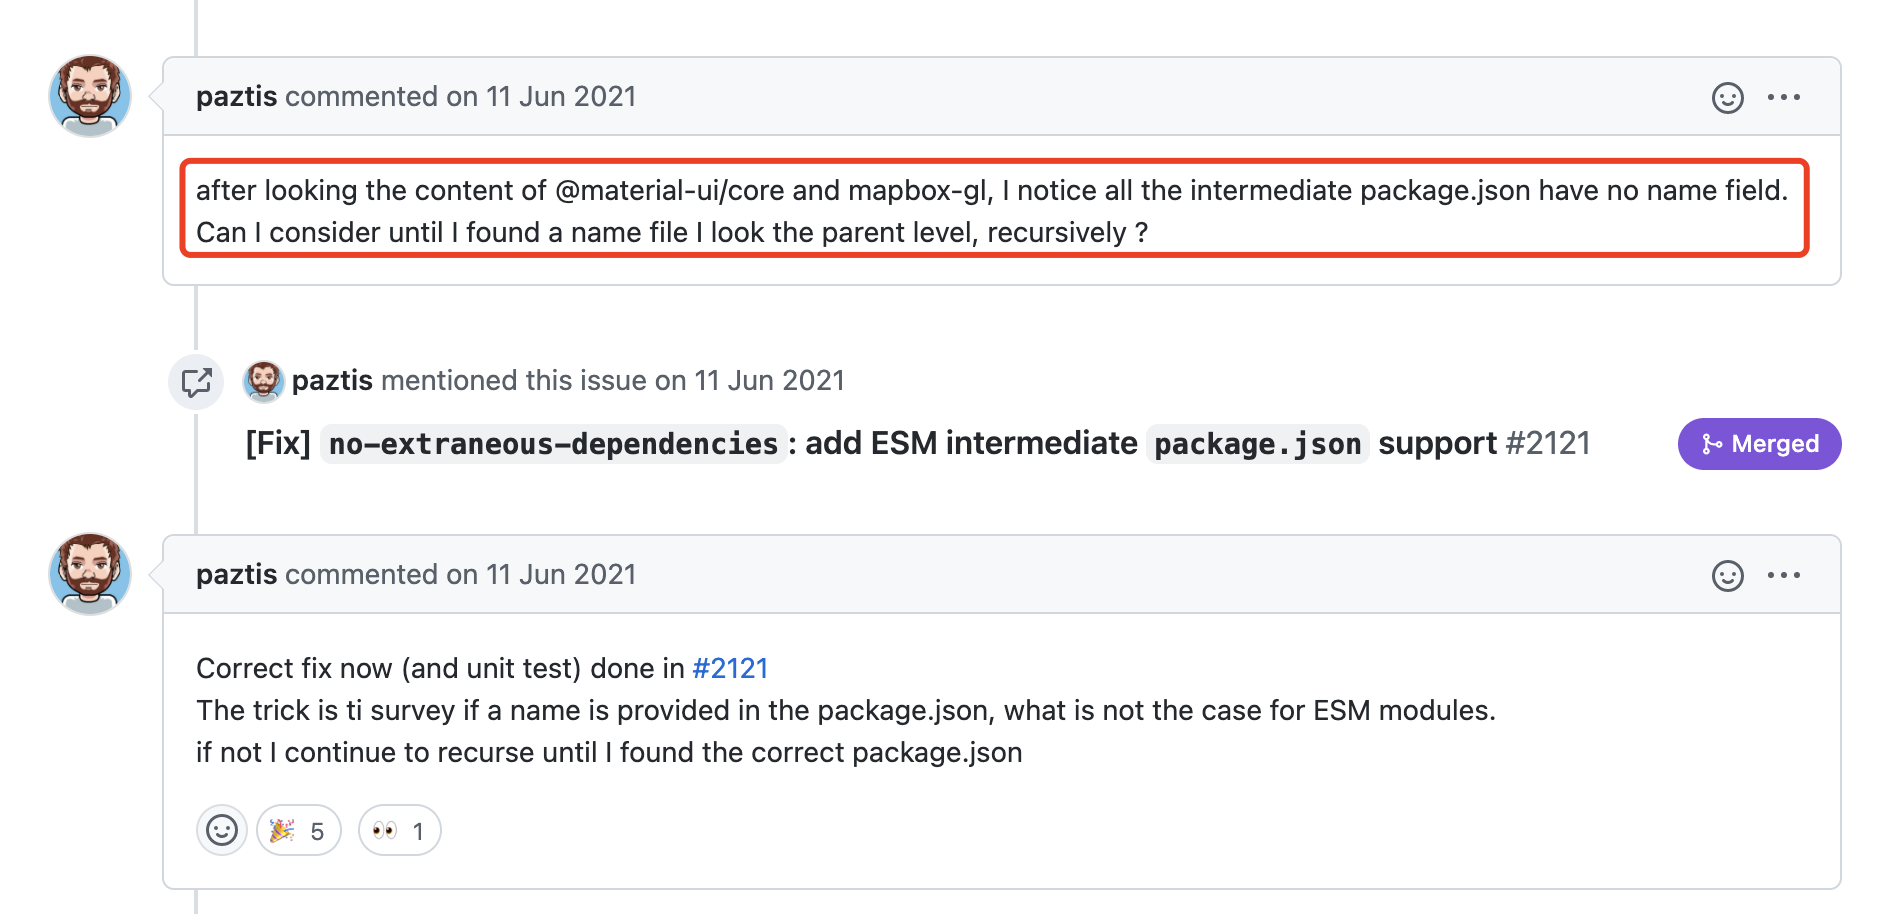Click paztis avatar beside first comment
This screenshot has width=1884, height=914.
90,96
